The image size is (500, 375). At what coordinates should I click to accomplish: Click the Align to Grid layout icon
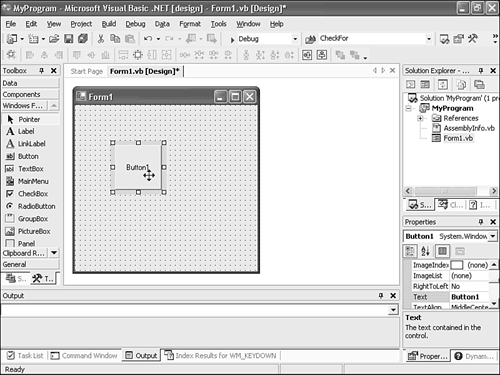point(11,55)
